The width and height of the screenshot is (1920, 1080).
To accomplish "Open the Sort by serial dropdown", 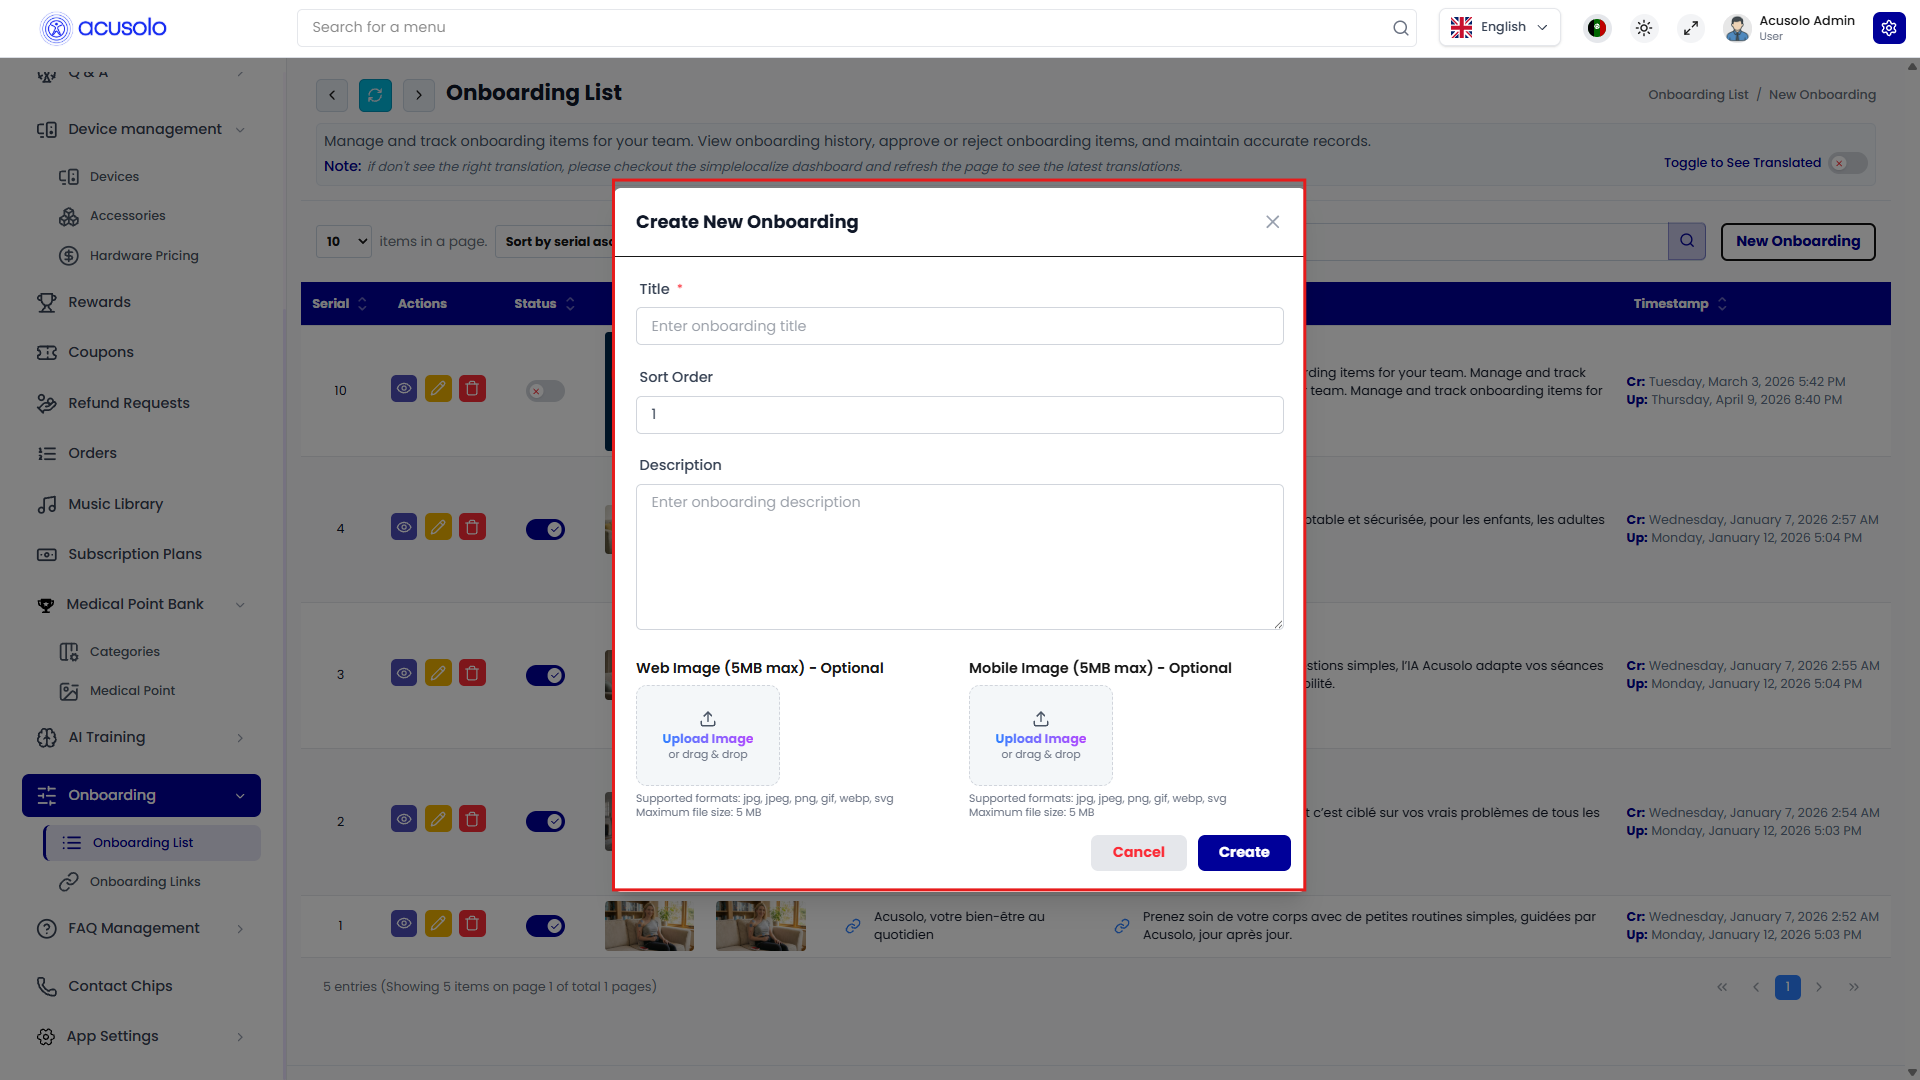I will click(x=556, y=241).
